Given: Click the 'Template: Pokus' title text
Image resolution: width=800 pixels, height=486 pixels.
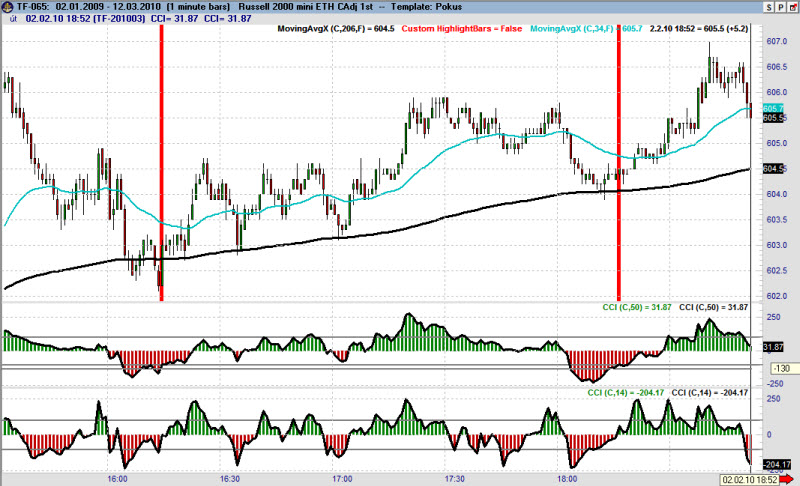Looking at the screenshot, I should pos(427,7).
